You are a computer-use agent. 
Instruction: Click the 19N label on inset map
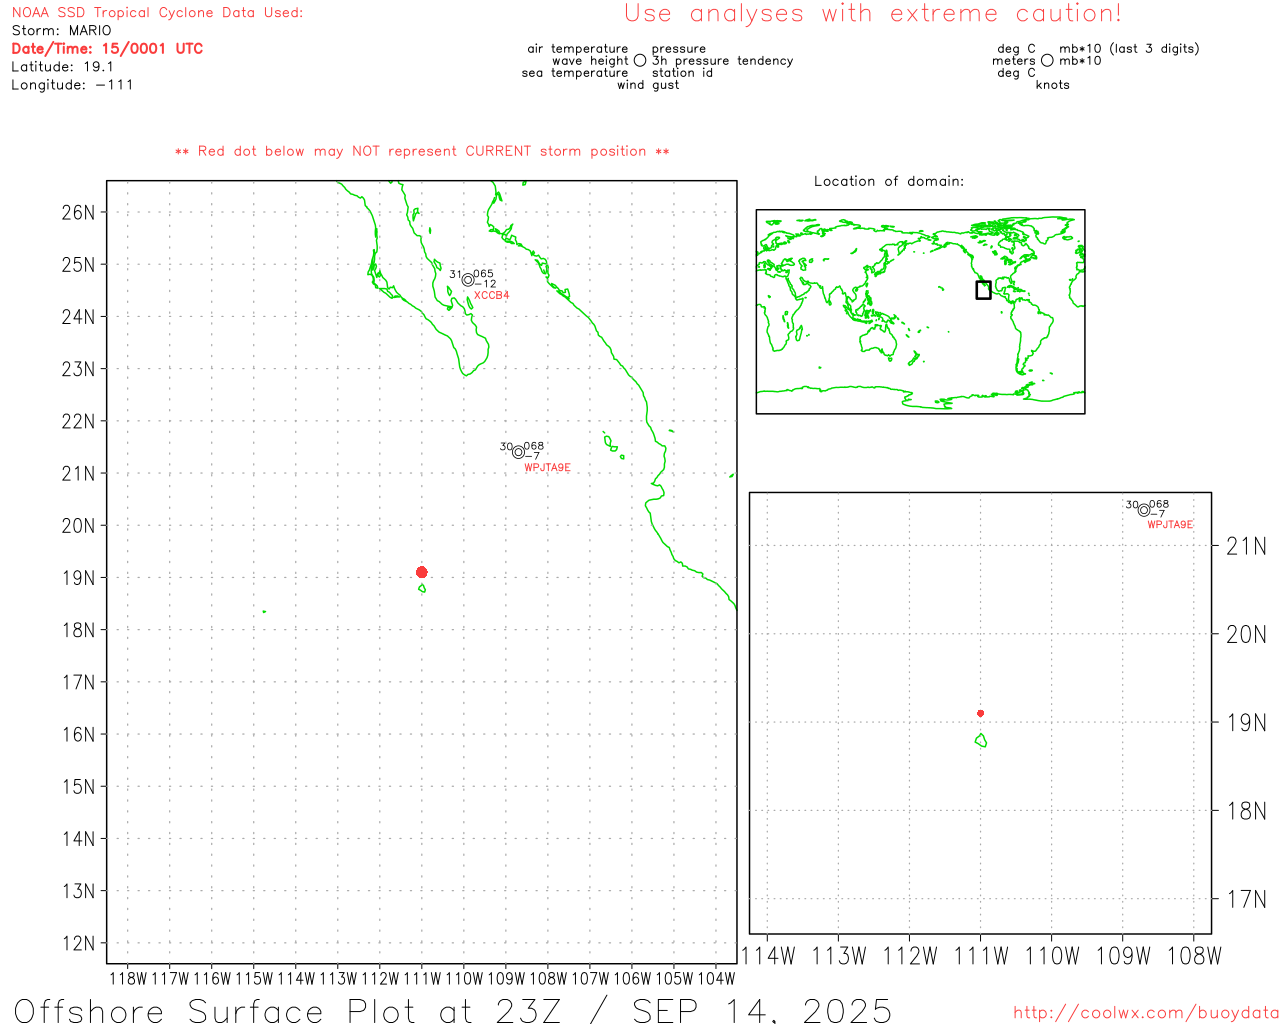1246,722
